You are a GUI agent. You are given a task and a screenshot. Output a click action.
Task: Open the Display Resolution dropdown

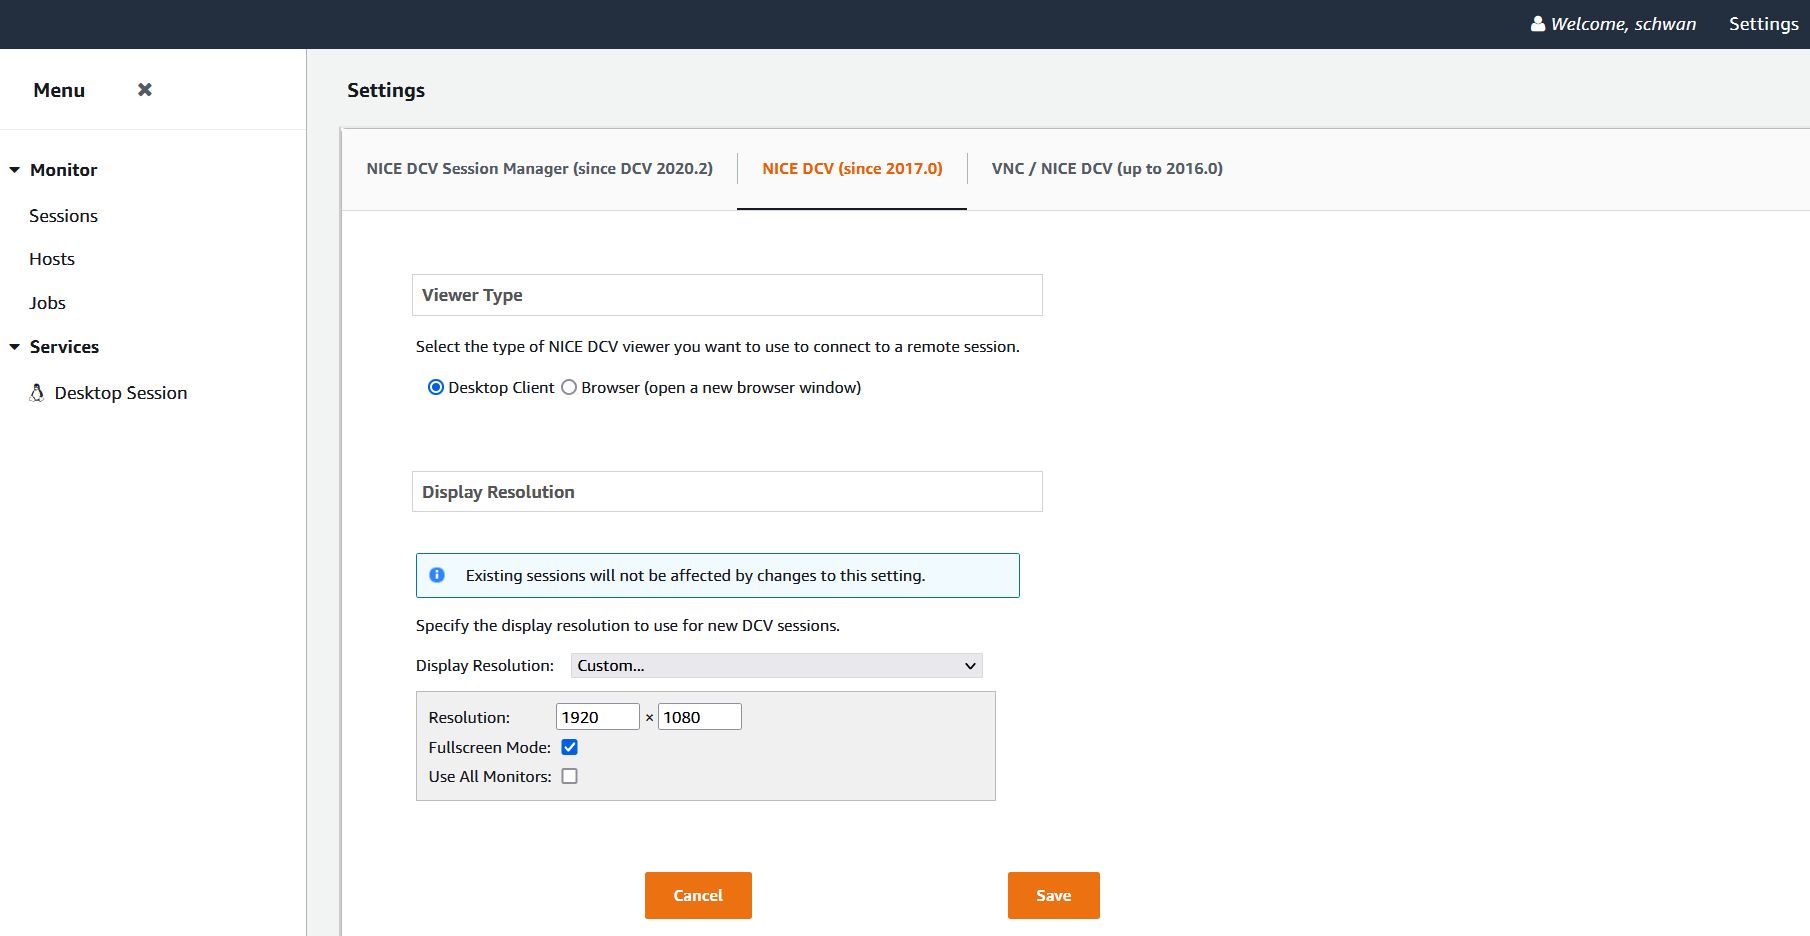pos(776,666)
